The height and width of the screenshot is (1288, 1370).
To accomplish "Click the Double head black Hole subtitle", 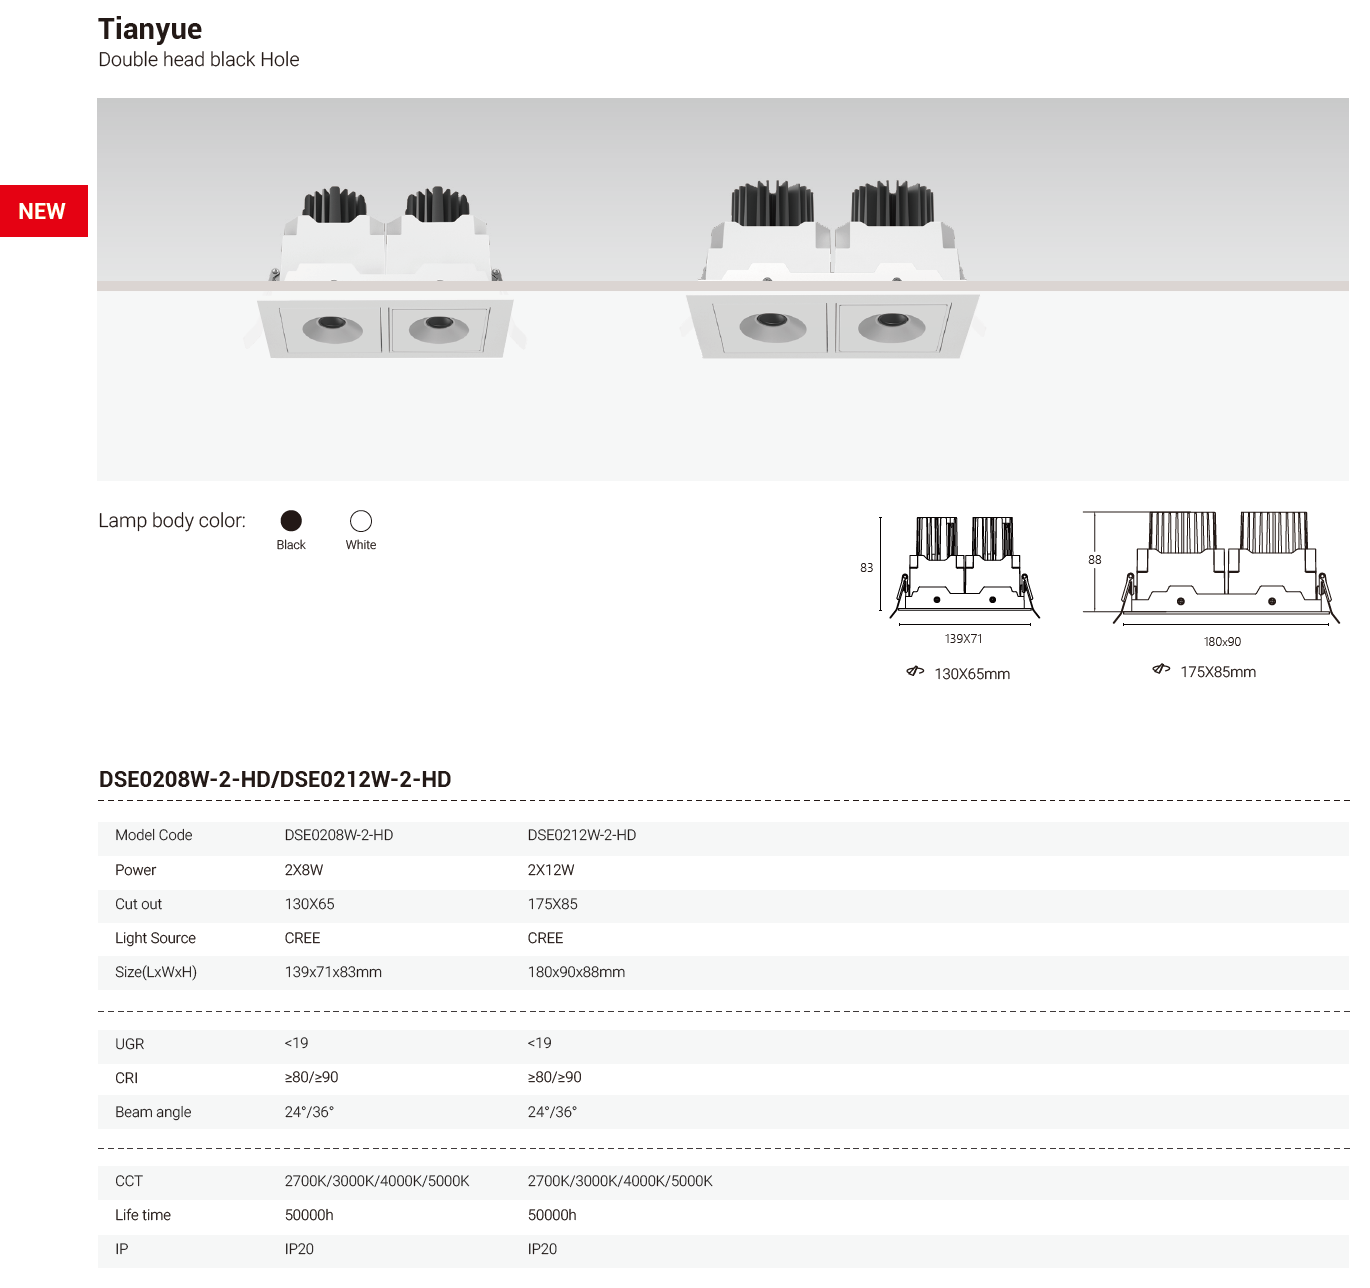I will click(x=199, y=60).
